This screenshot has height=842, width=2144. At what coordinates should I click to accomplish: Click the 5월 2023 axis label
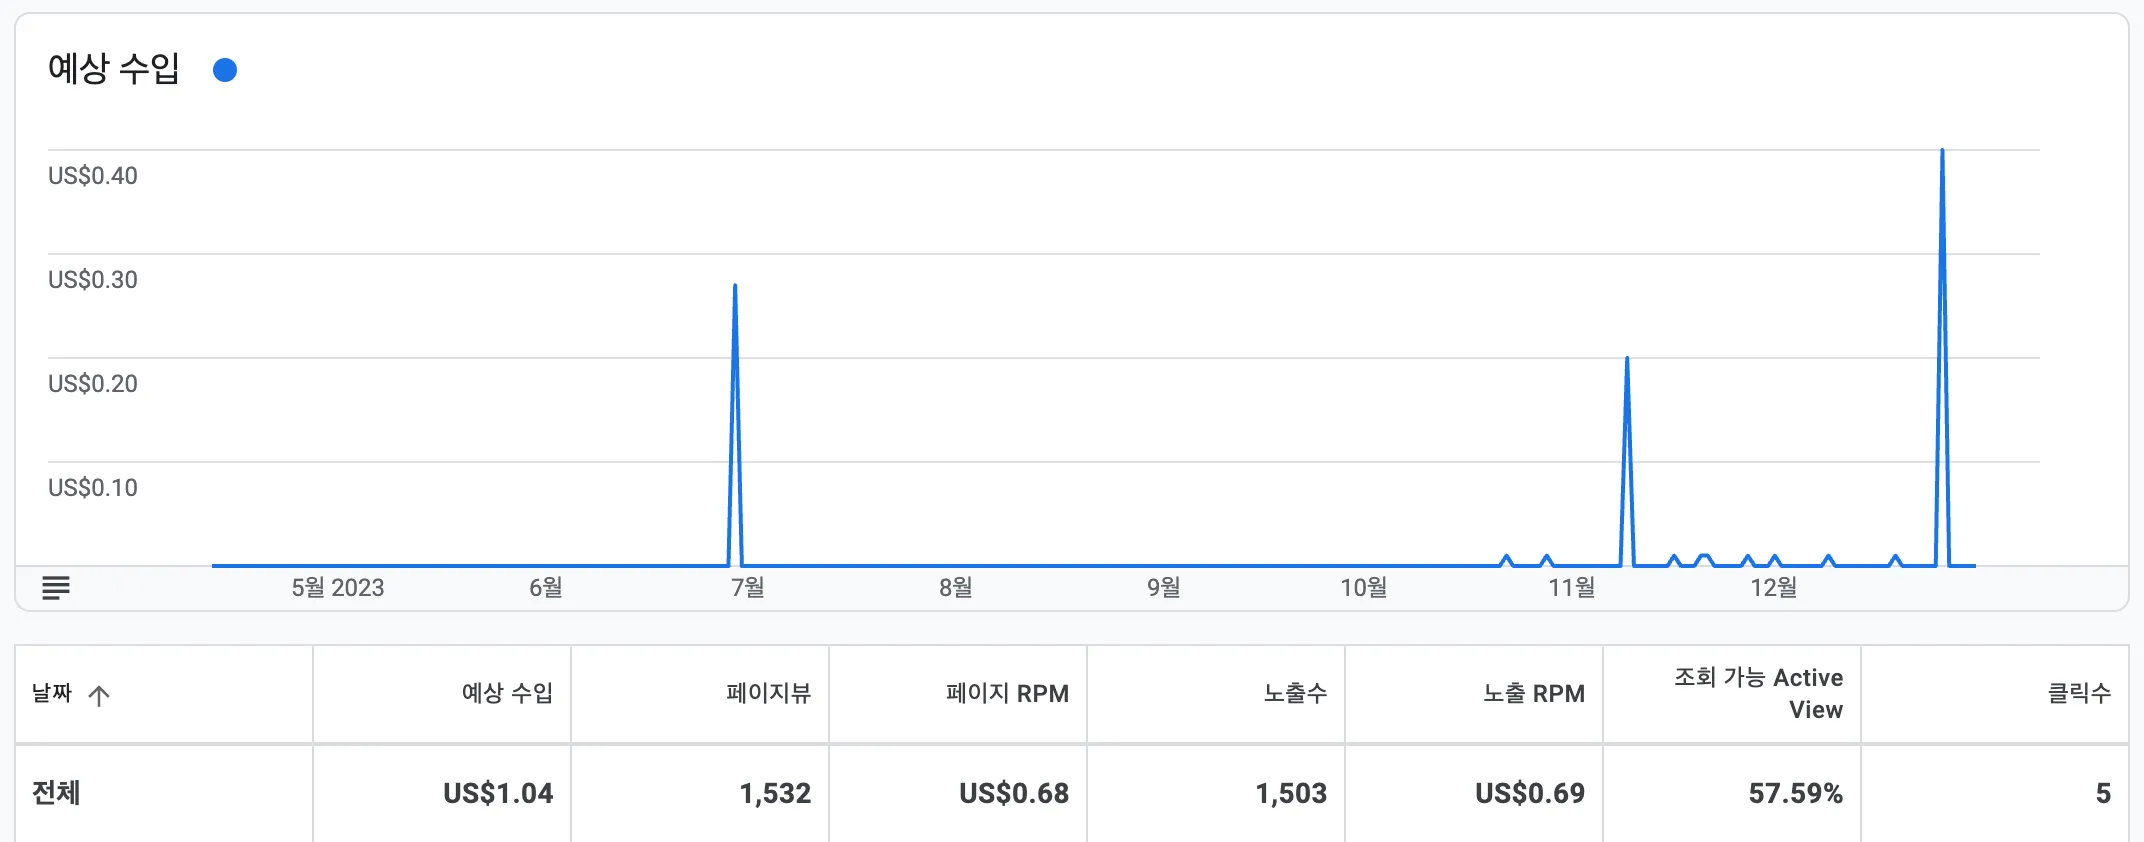click(337, 589)
